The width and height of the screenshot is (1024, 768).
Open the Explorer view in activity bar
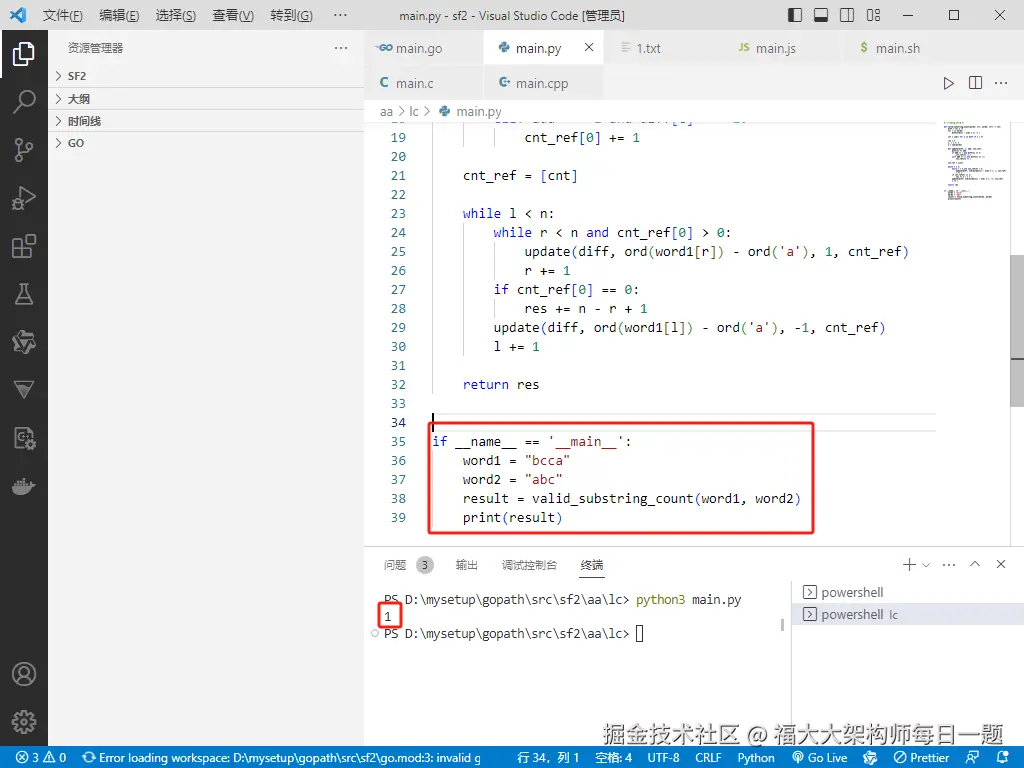point(24,54)
